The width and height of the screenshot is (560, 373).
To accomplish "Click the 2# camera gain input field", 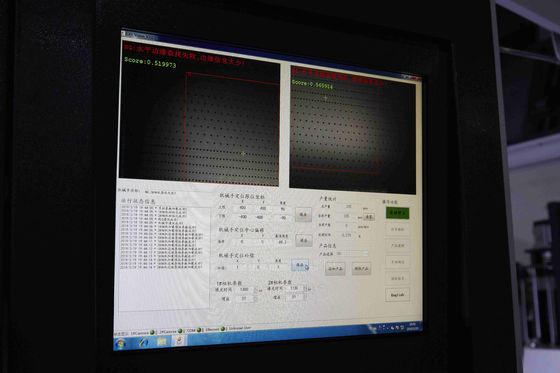I will [294, 297].
